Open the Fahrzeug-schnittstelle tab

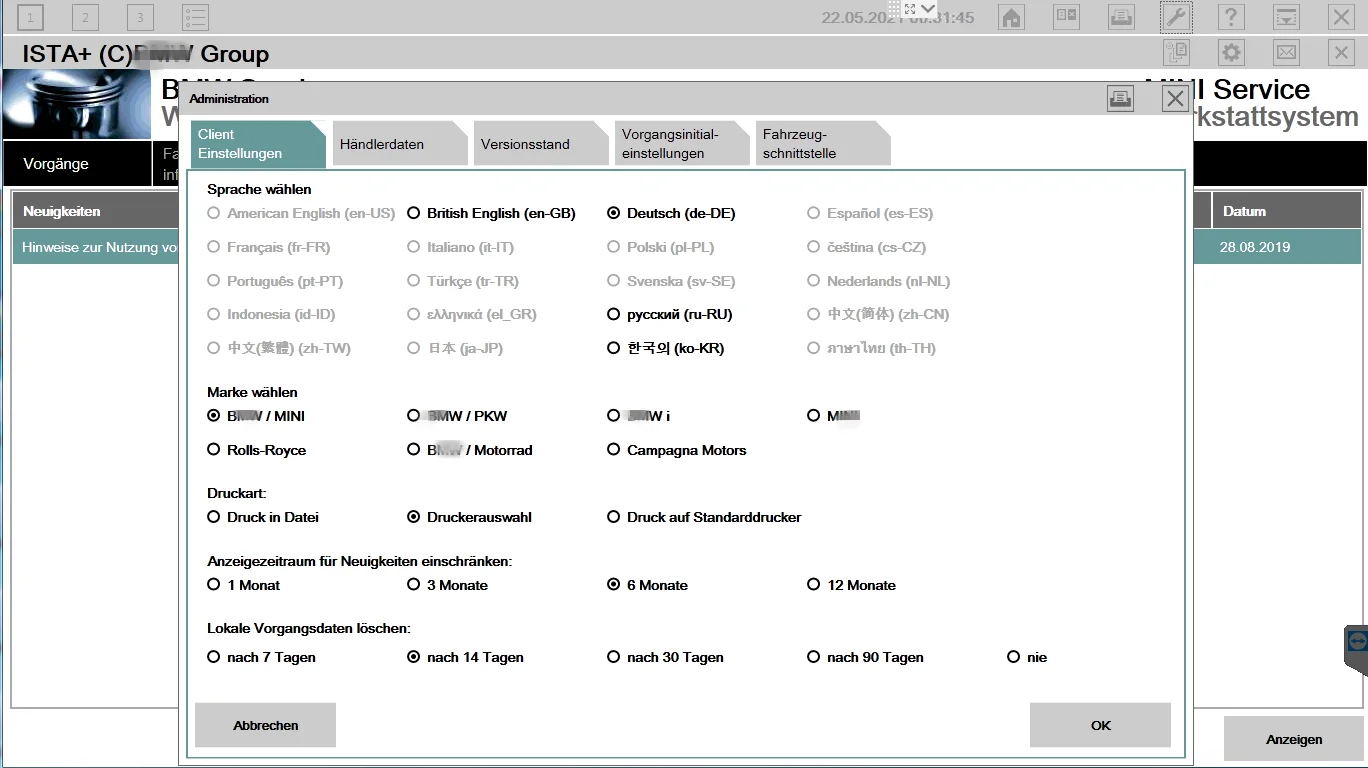click(x=822, y=144)
